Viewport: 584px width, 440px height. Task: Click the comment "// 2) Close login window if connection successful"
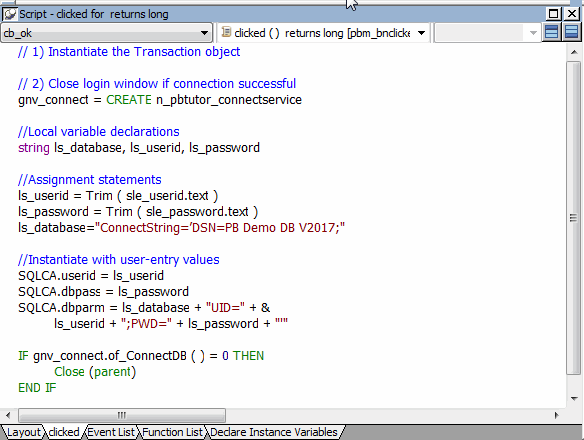point(157,84)
